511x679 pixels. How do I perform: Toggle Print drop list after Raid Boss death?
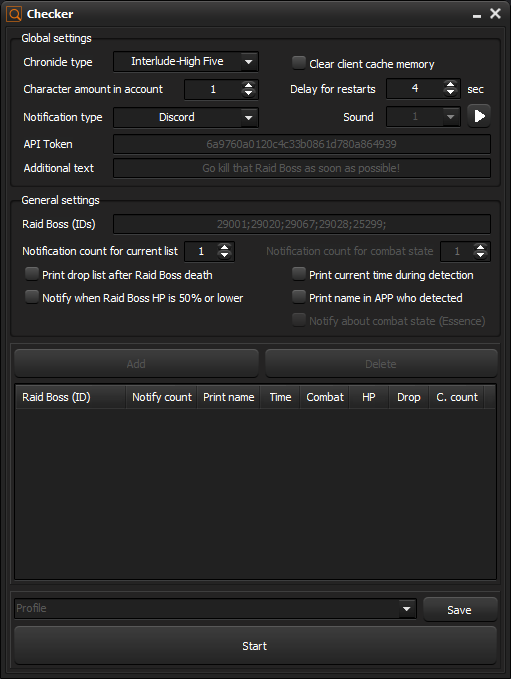[x=32, y=274]
